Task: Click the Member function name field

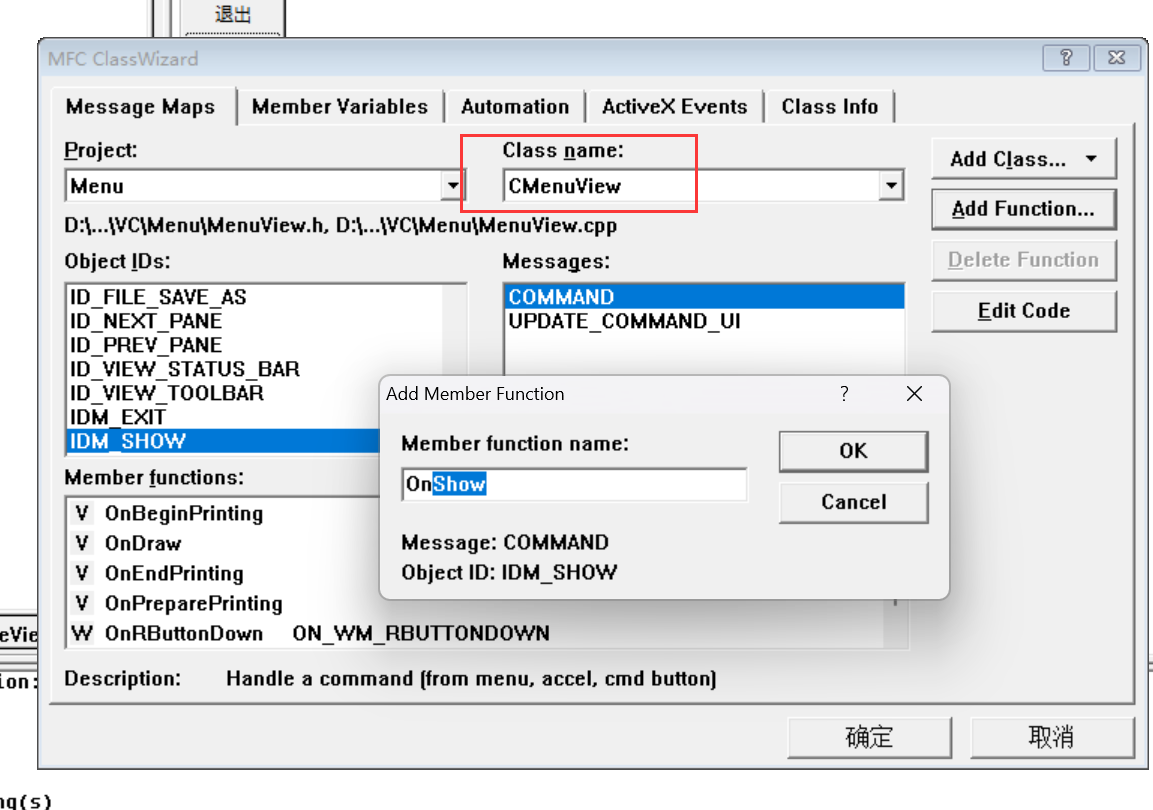Action: pos(574,484)
